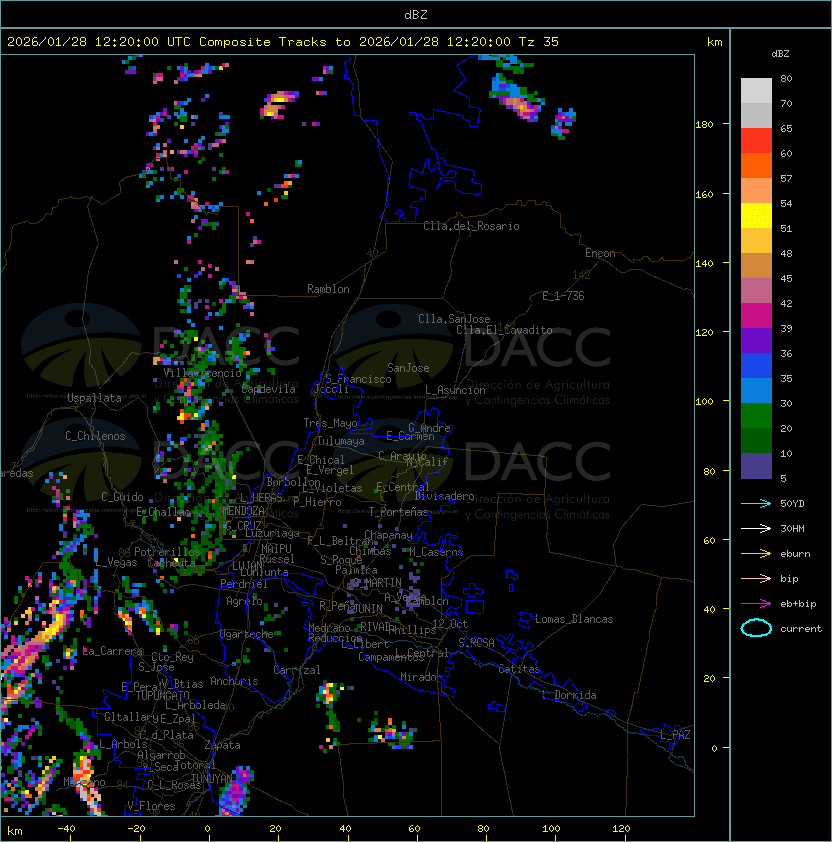Screen dimensions: 832x842
Task: Click the 'Uspallata' place label
Action: (94, 398)
